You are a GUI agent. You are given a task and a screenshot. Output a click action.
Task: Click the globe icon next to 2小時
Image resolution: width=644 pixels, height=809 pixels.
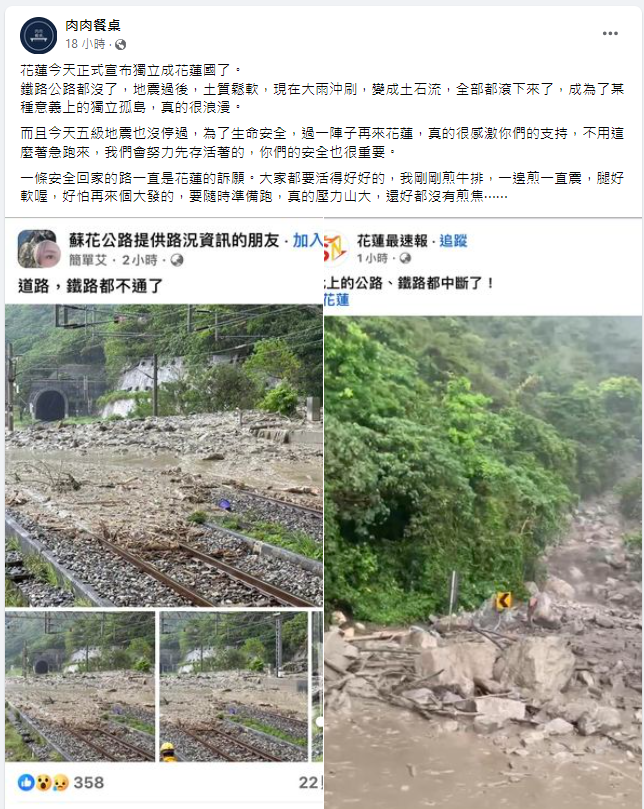pos(177,261)
